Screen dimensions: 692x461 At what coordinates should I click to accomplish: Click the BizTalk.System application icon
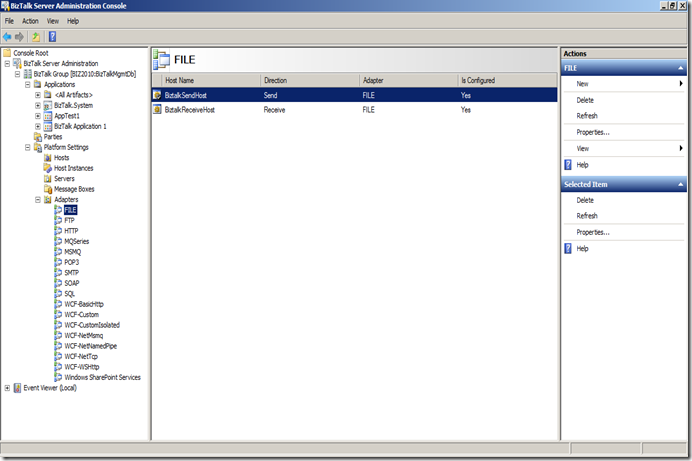tap(48, 105)
